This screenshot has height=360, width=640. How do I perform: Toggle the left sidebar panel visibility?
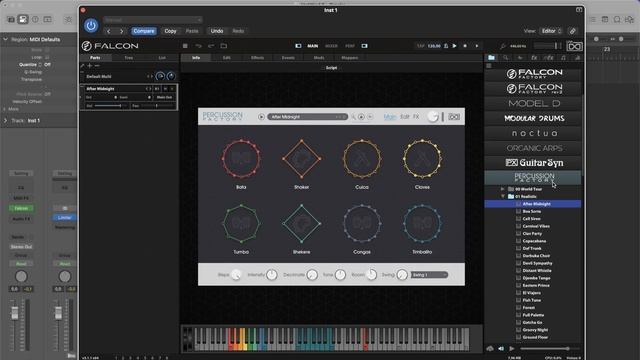coord(298,46)
